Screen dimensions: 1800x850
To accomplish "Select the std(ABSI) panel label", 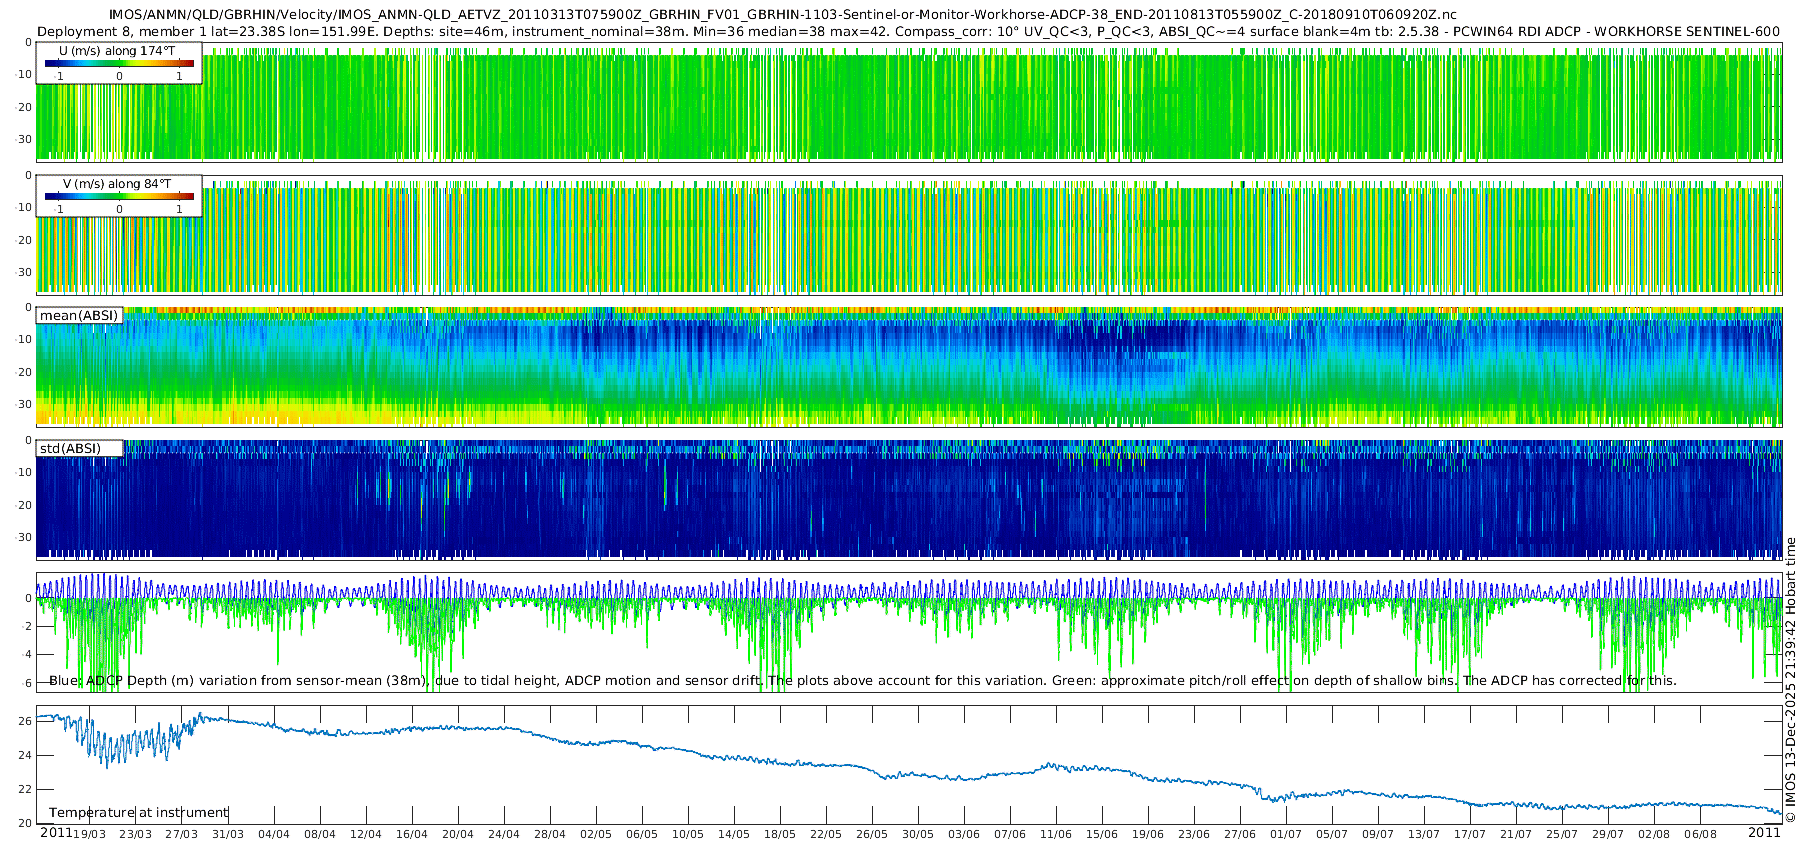I will (x=79, y=448).
